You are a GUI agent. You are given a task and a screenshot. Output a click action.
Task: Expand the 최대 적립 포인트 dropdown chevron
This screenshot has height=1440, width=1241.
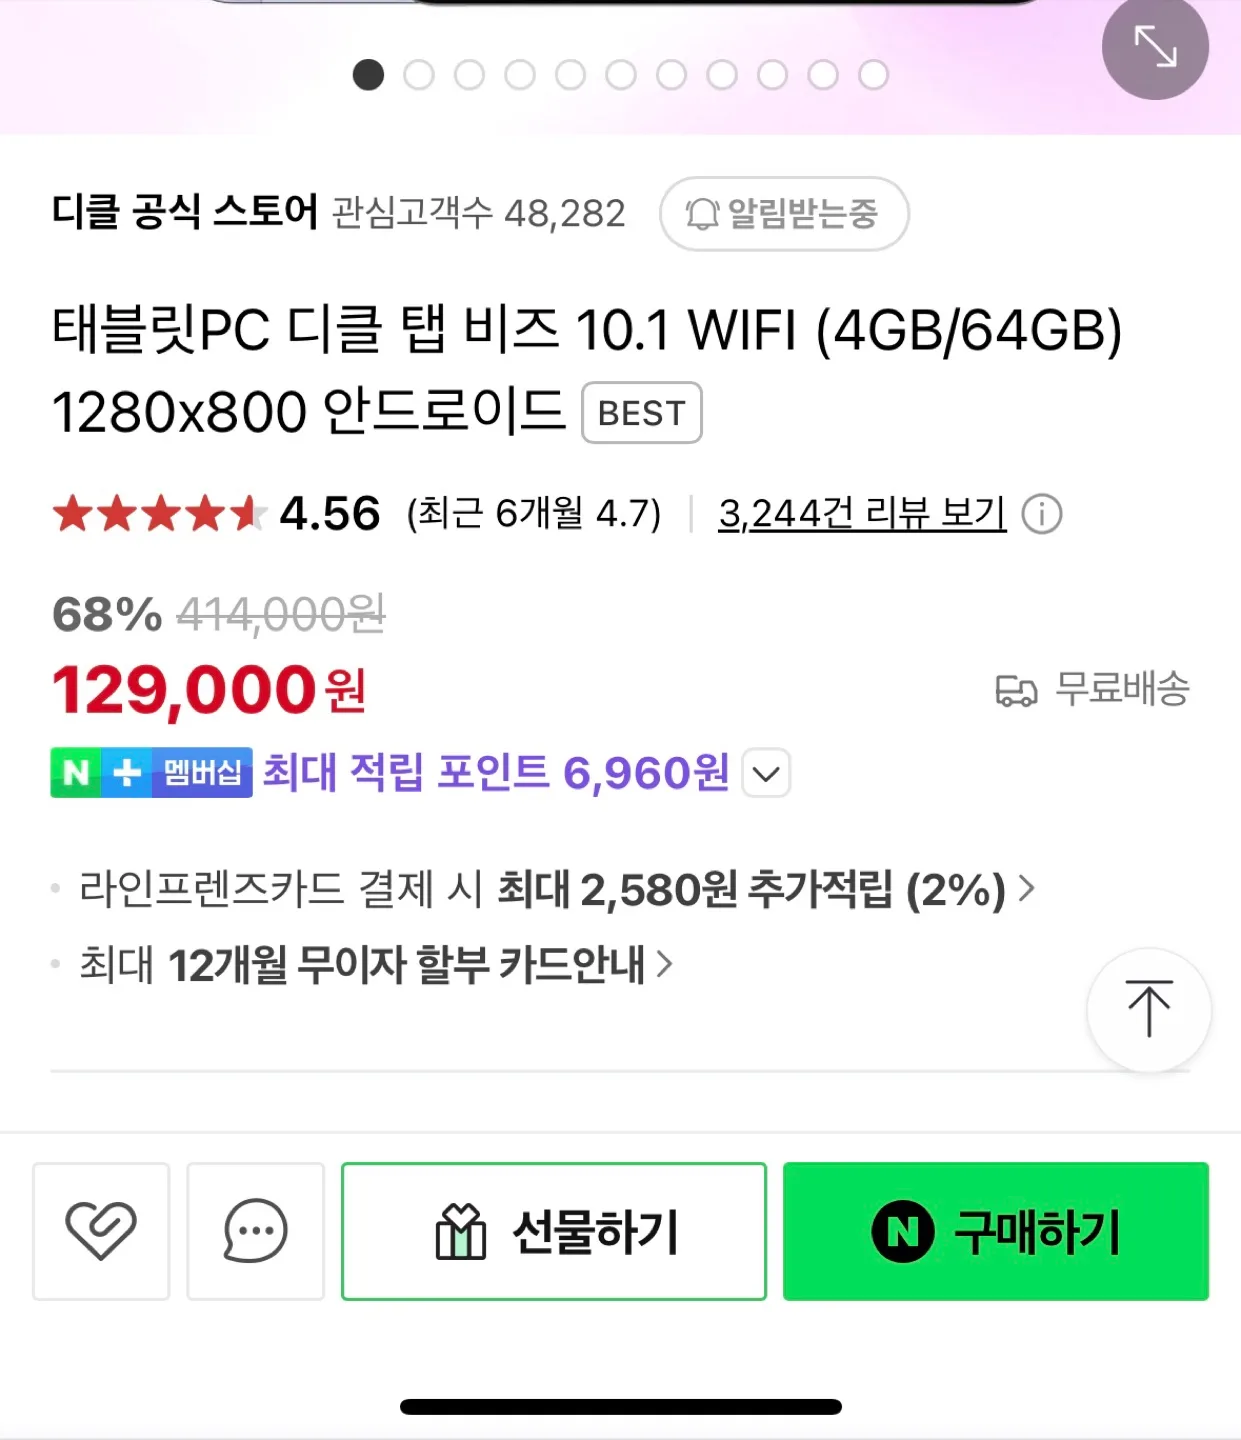point(766,773)
